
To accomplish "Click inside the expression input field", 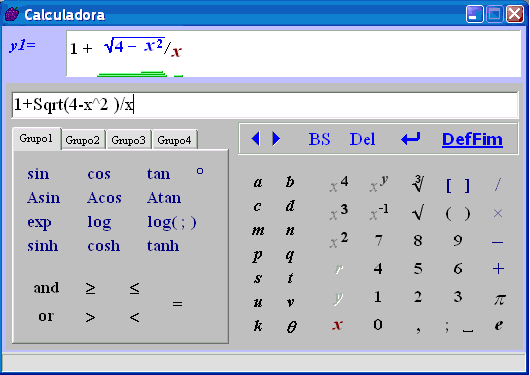I will point(265,105).
